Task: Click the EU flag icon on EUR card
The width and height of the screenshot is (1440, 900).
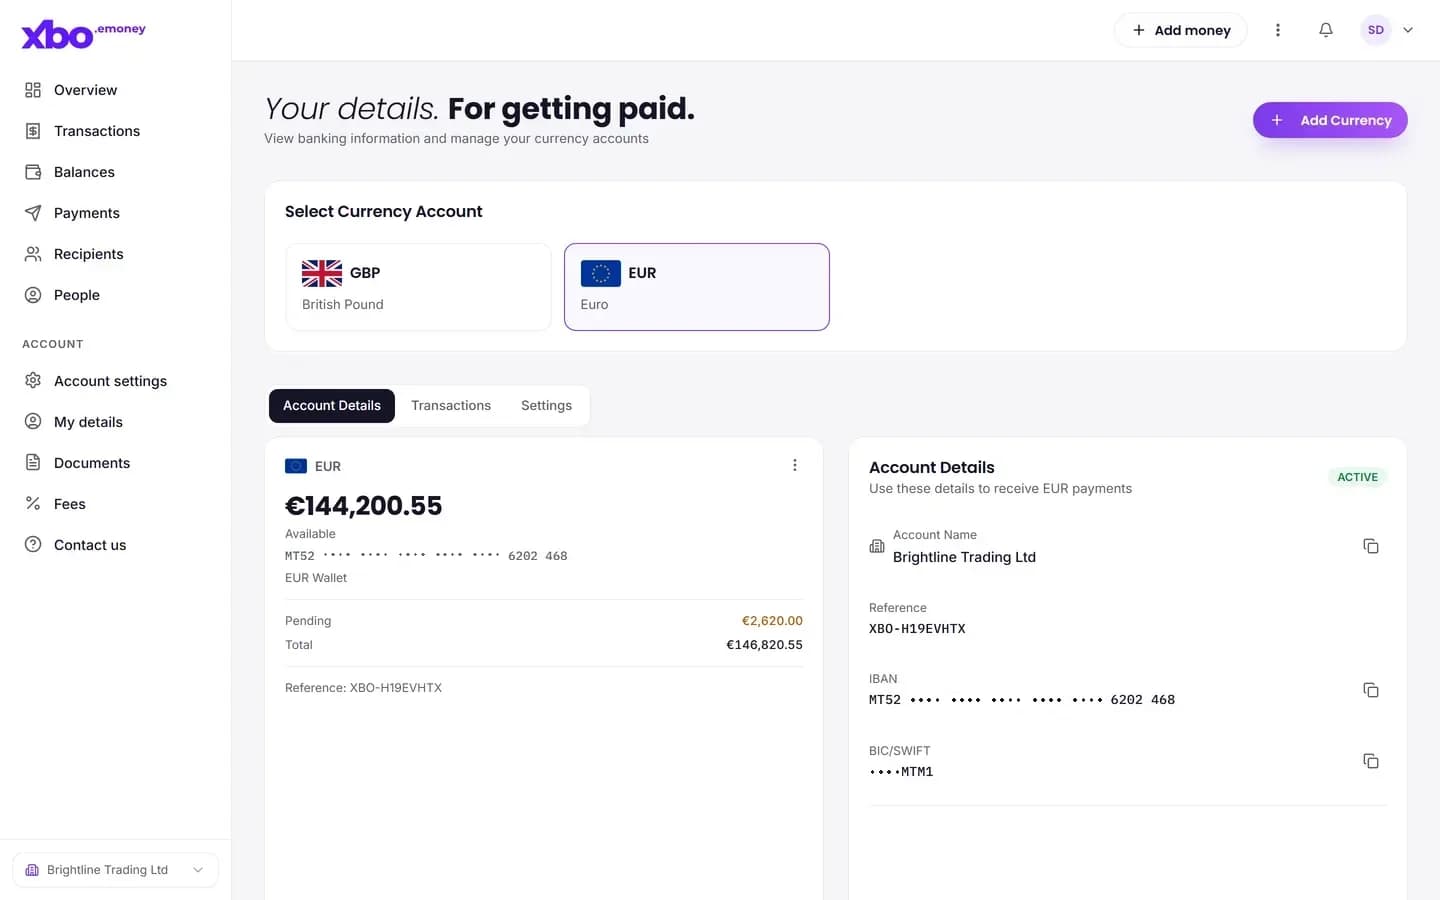Action: pyautogui.click(x=601, y=273)
